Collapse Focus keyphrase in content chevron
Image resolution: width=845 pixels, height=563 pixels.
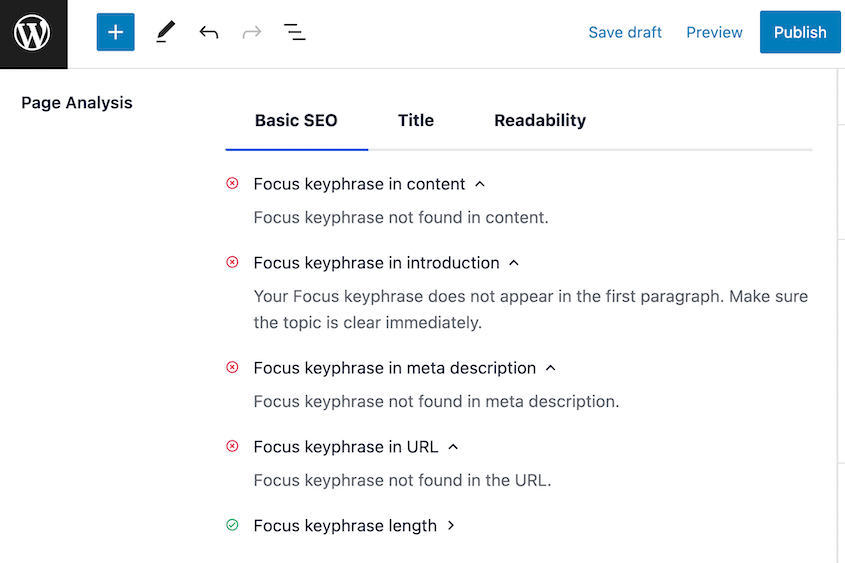click(x=480, y=184)
